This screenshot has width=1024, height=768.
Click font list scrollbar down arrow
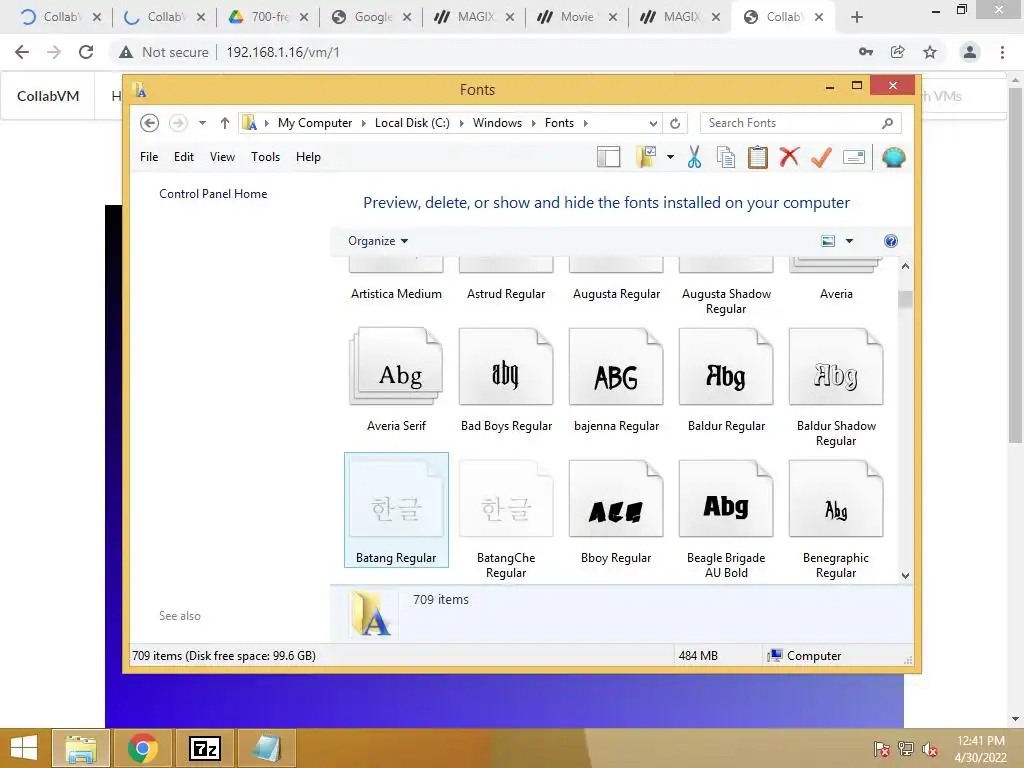pos(905,575)
